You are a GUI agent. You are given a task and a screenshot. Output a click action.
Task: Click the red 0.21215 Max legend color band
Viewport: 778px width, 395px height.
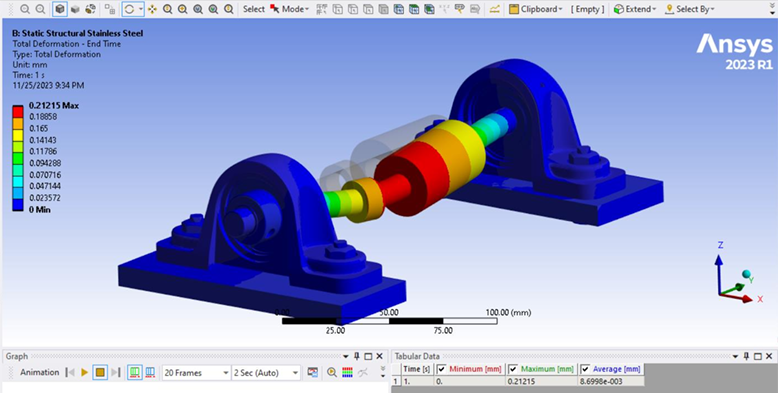tap(18, 111)
